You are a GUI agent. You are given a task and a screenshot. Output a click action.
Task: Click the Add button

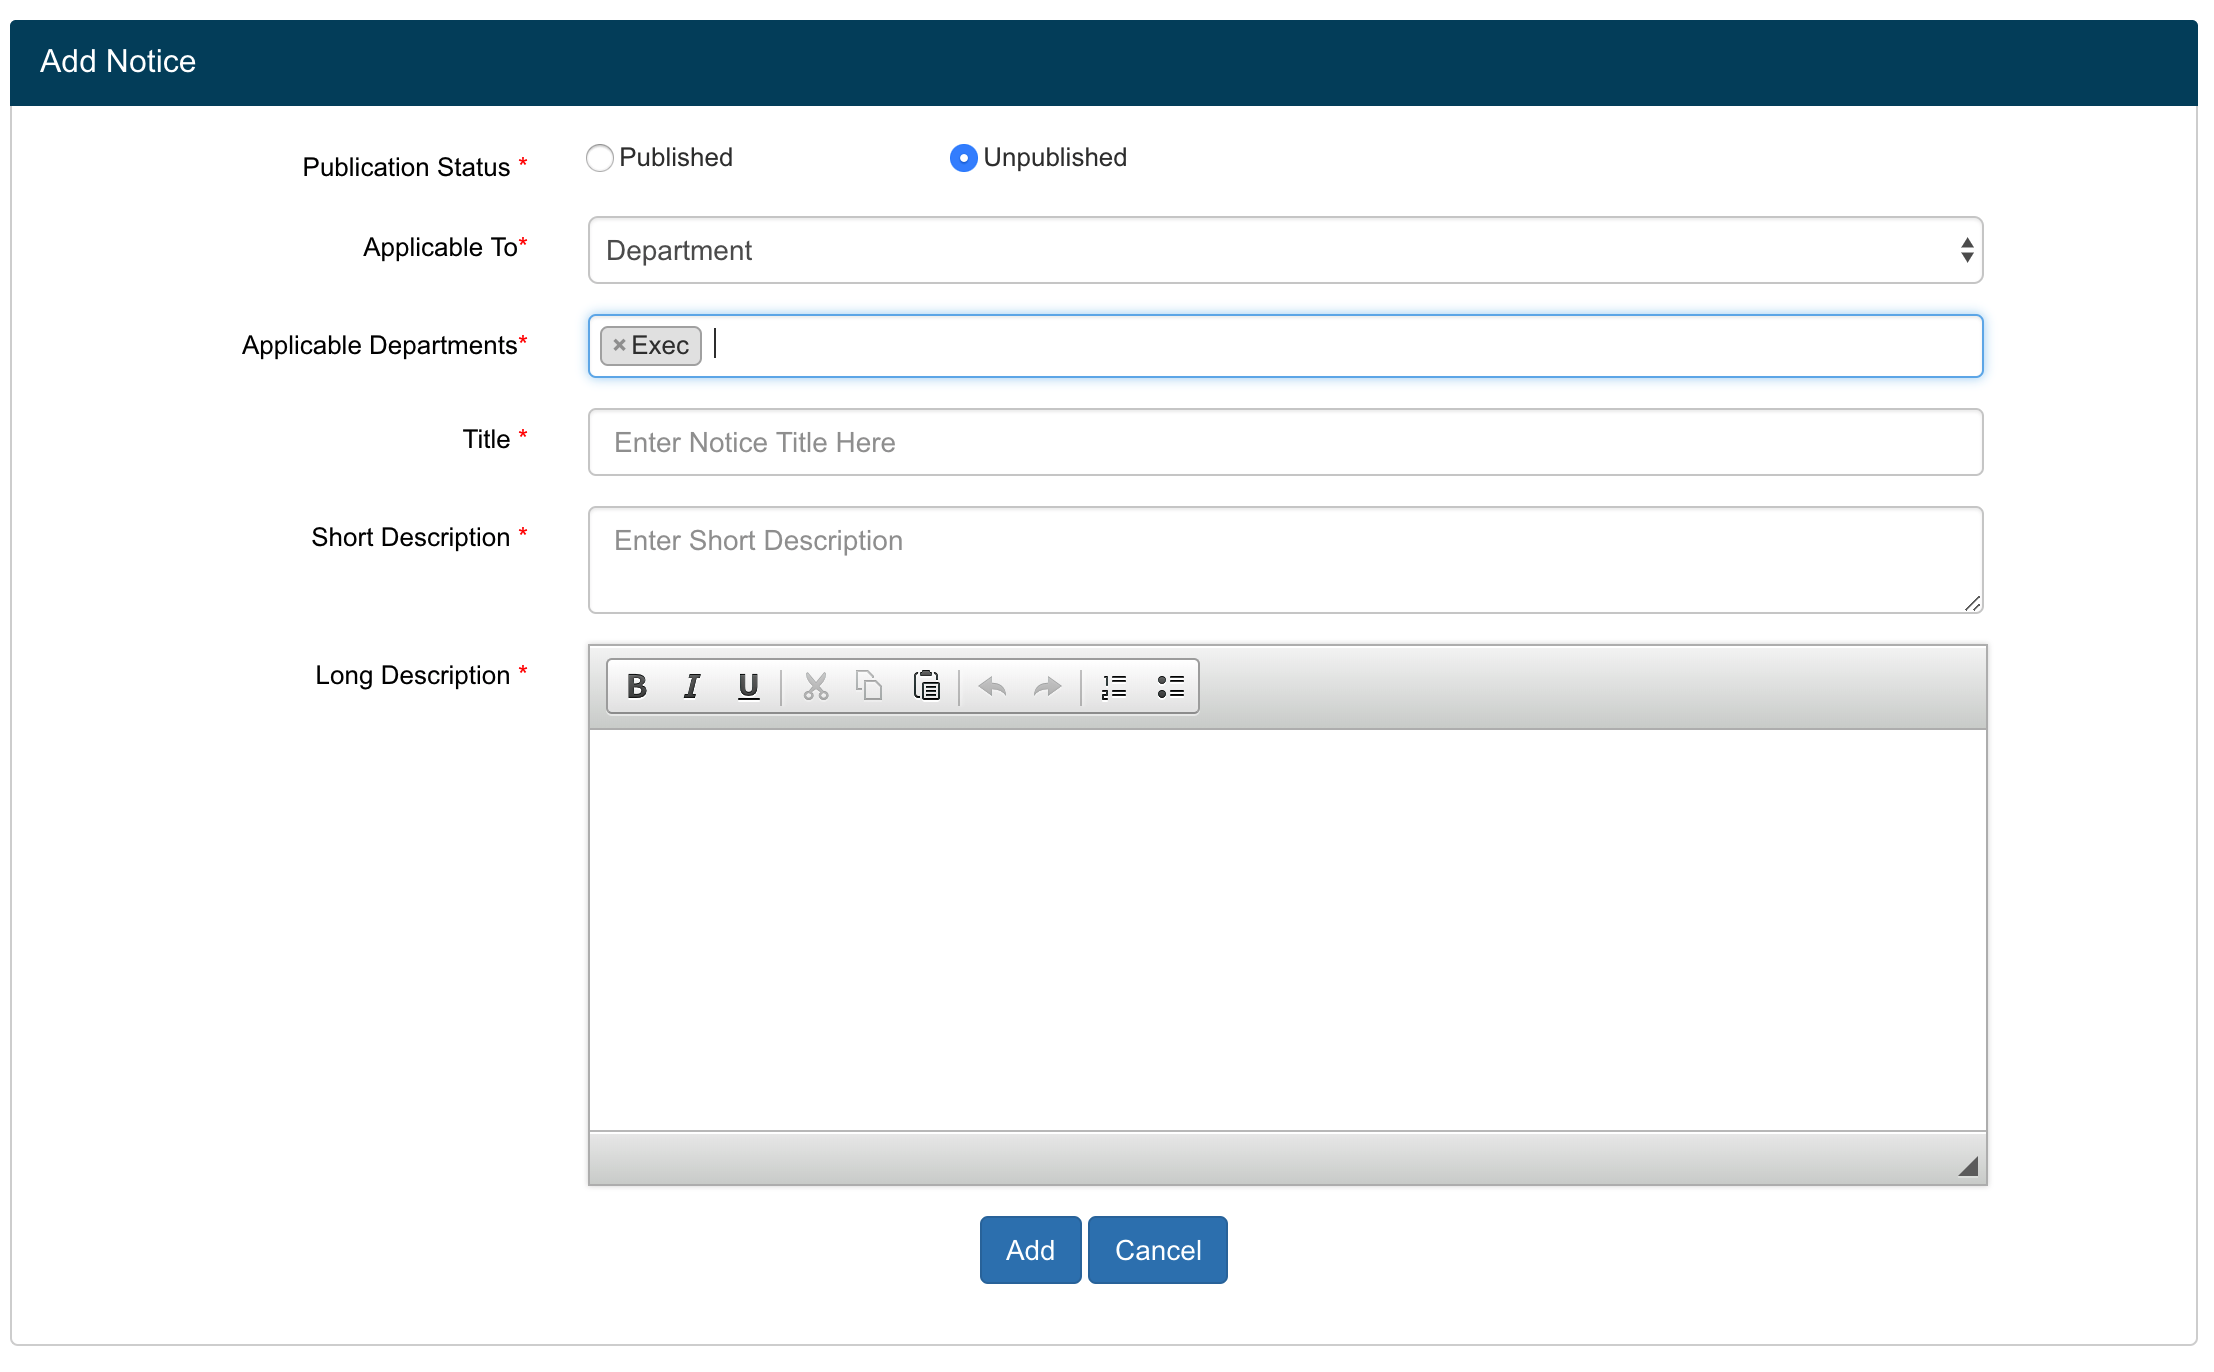pyautogui.click(x=1030, y=1250)
